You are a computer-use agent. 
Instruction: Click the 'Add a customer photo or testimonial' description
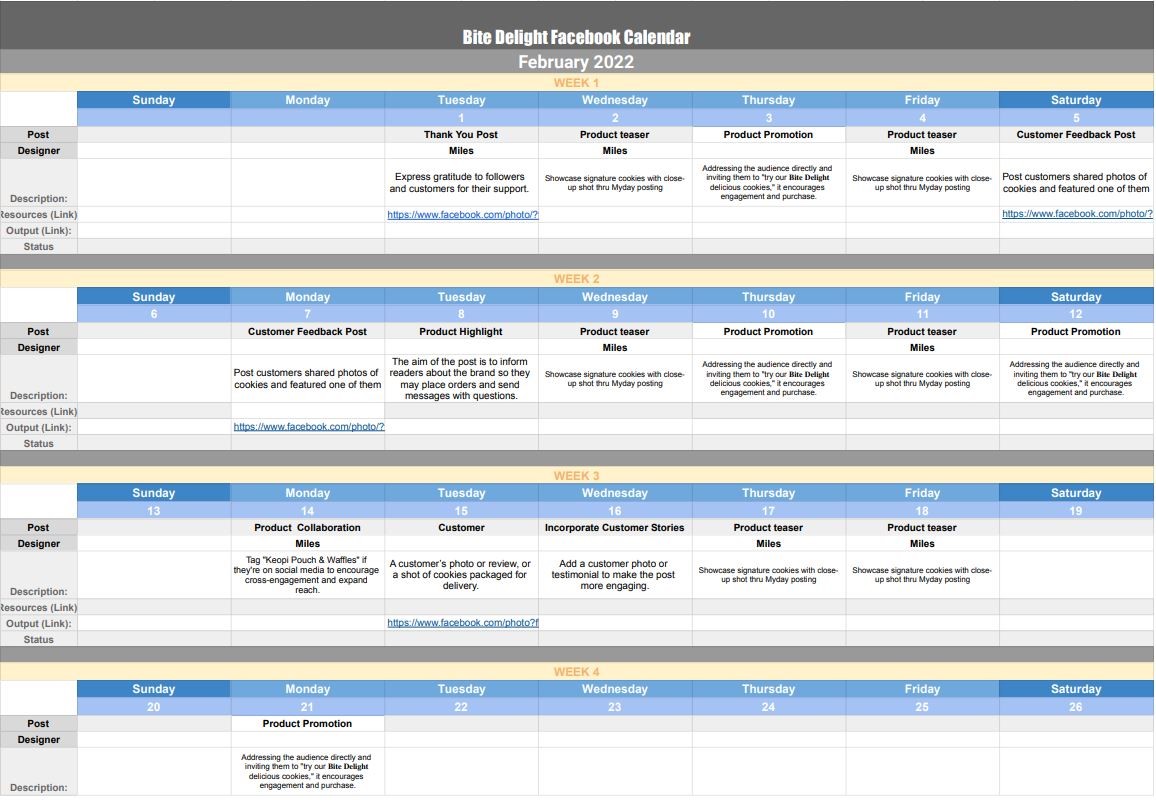pyautogui.click(x=613, y=574)
